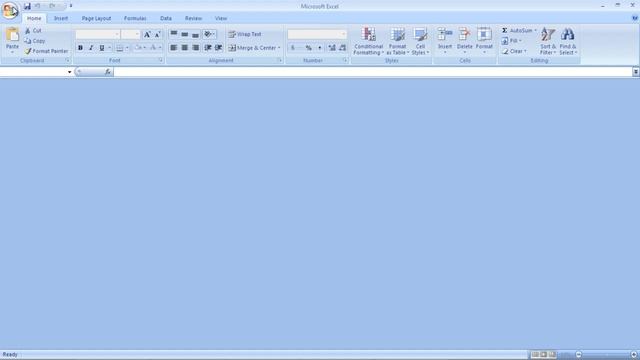This screenshot has height=360, width=640.
Task: Click inside the formula bar
Action: click(372, 72)
